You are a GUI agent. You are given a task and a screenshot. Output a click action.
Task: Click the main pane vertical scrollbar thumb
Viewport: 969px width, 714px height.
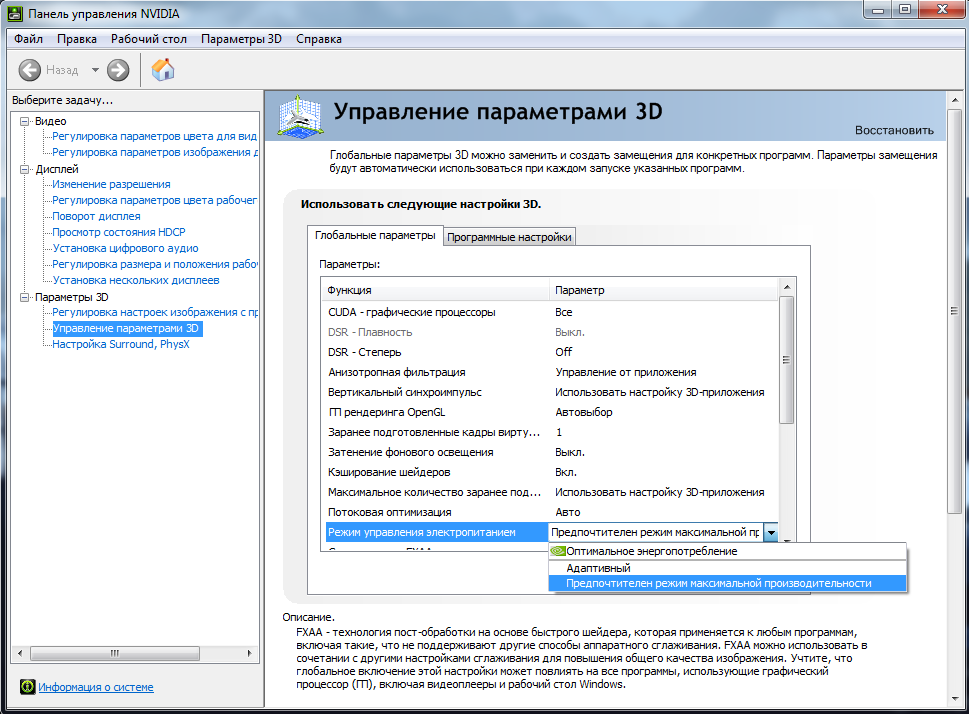pos(955,310)
